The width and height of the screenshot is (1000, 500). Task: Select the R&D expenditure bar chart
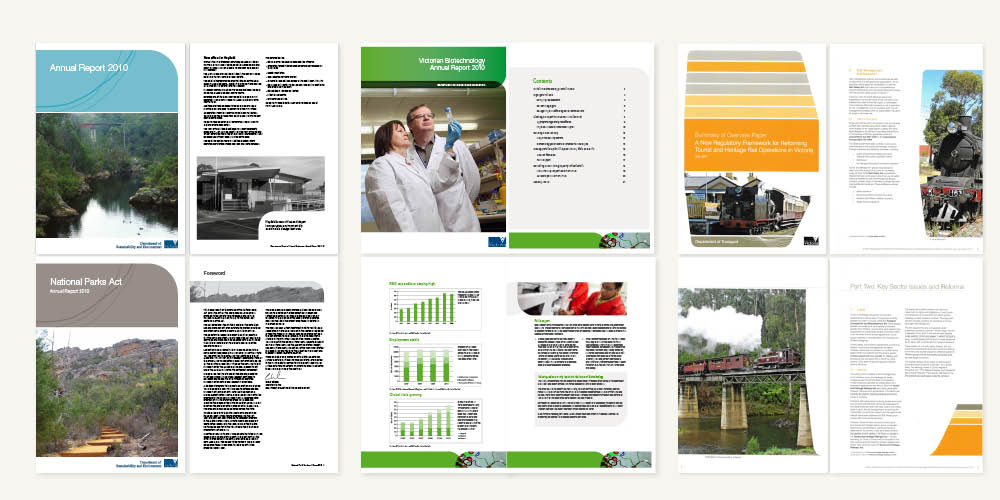[x=420, y=308]
